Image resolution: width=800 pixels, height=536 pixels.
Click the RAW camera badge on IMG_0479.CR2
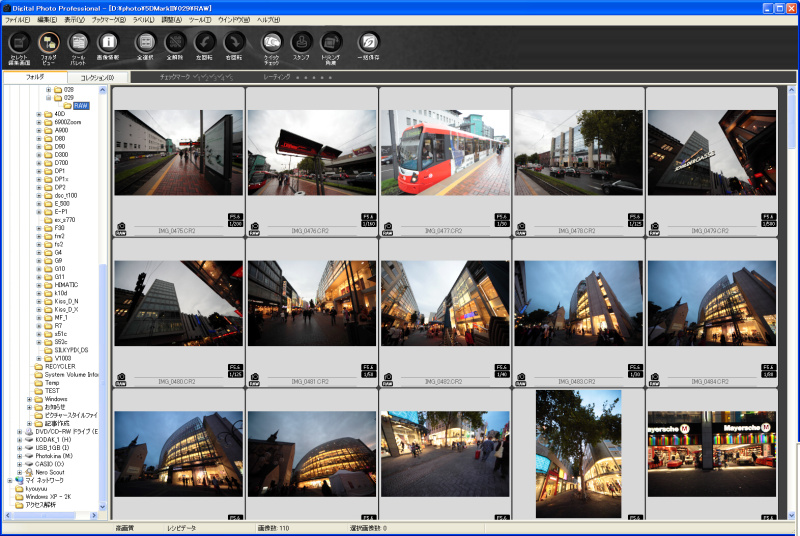coord(655,229)
